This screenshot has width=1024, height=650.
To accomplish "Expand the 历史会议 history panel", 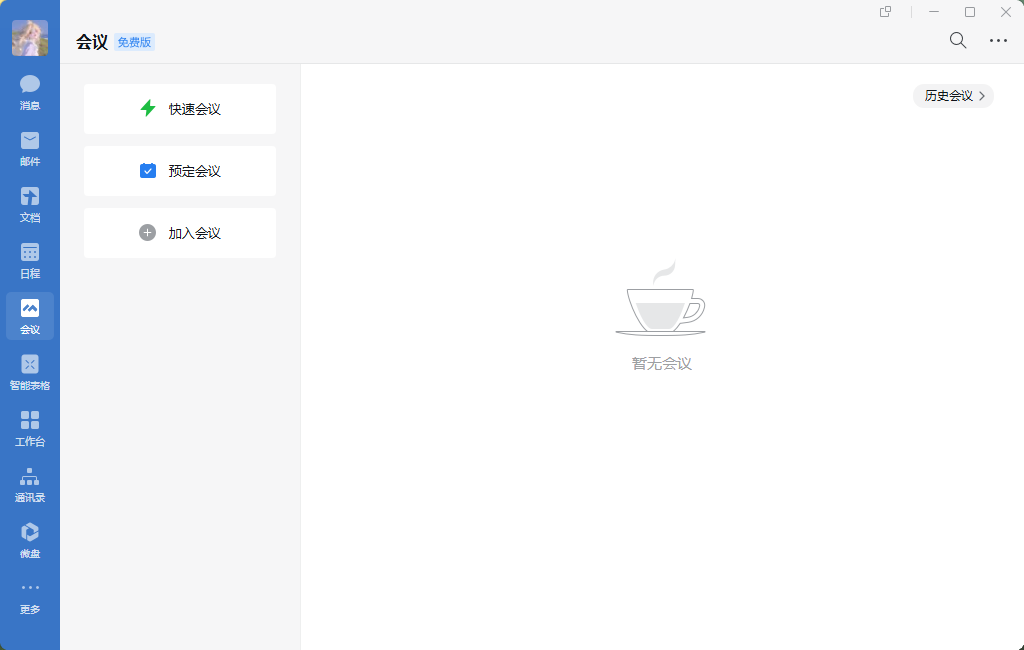I will coord(952,95).
